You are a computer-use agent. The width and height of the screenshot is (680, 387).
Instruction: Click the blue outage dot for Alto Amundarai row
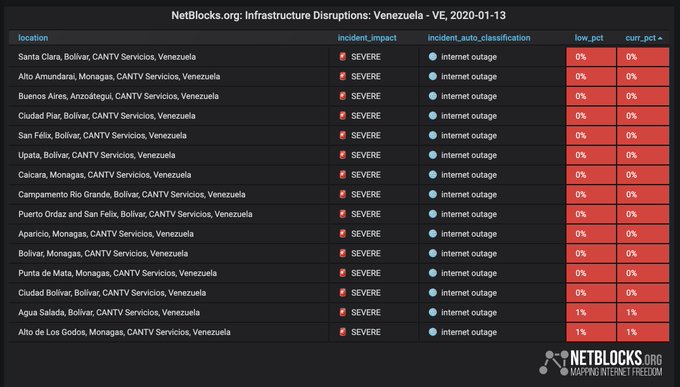tap(432, 76)
